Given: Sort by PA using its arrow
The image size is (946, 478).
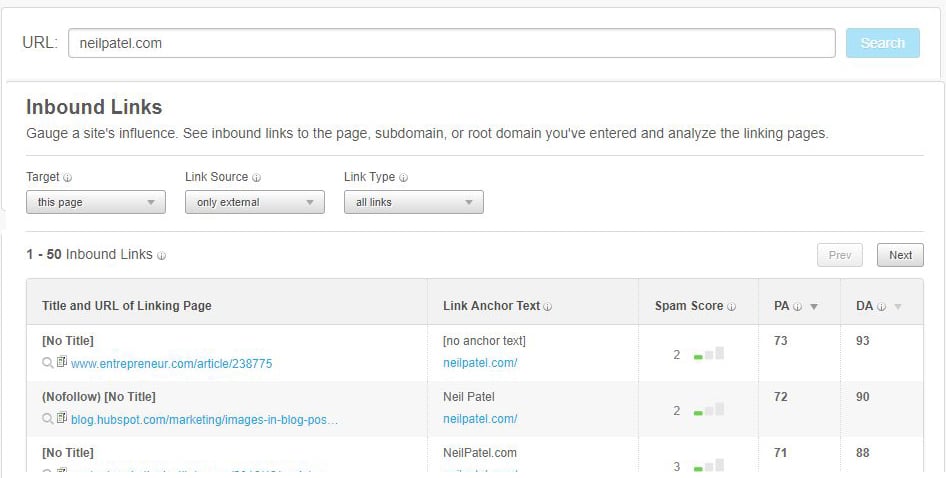Looking at the screenshot, I should [x=813, y=307].
